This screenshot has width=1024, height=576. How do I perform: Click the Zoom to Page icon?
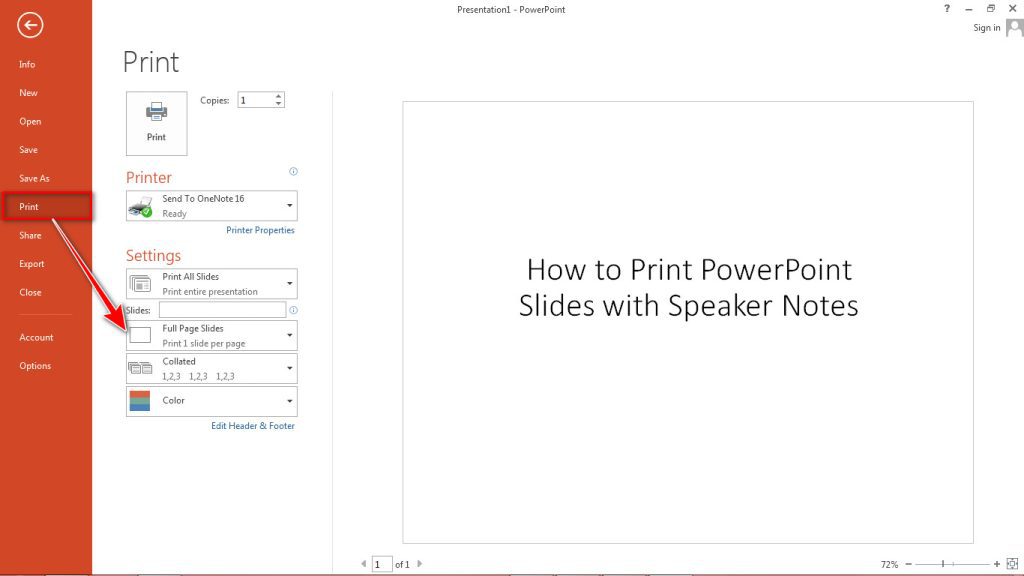[x=1013, y=563]
